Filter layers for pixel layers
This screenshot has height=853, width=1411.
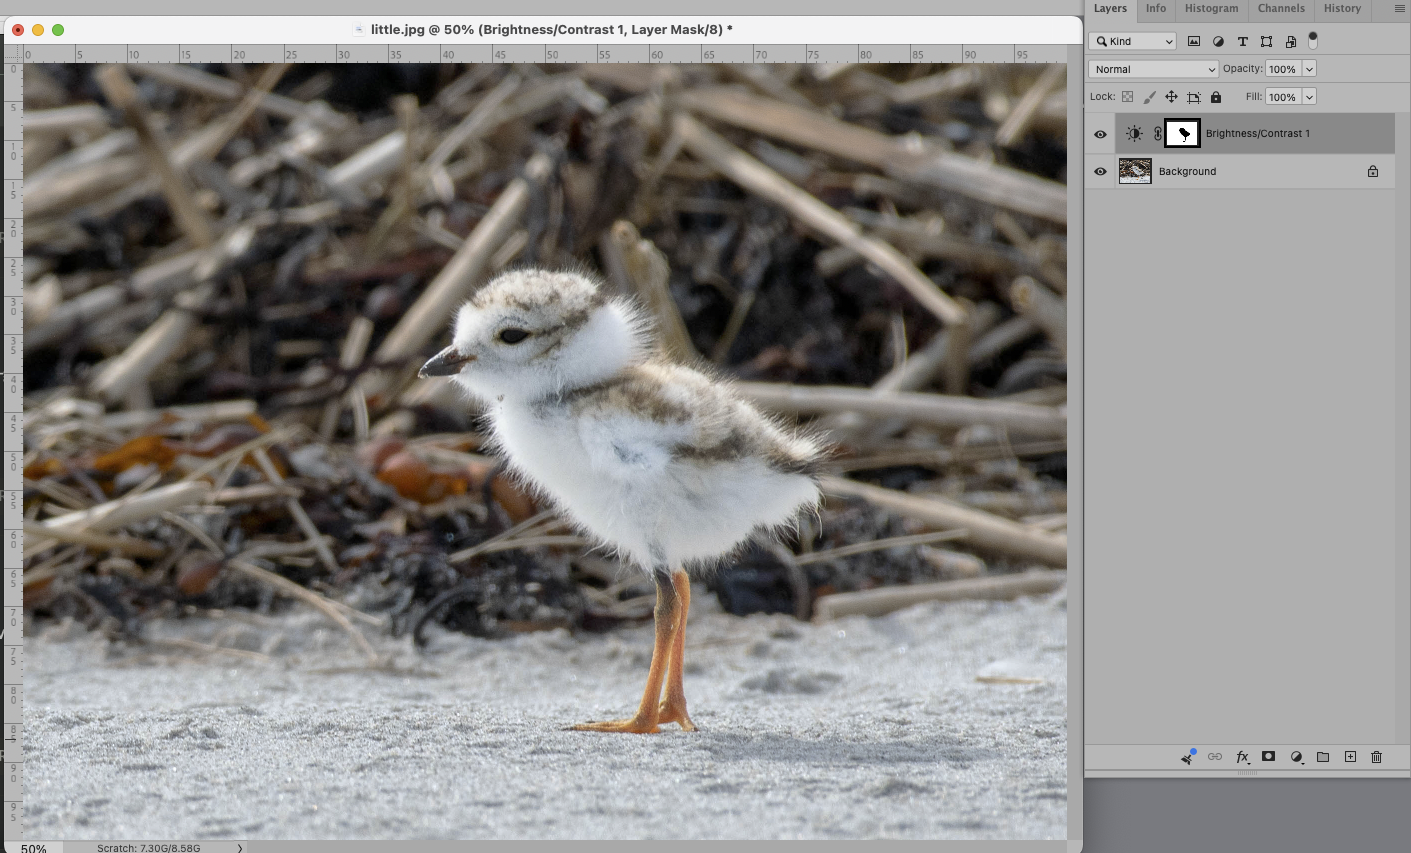pyautogui.click(x=1194, y=41)
